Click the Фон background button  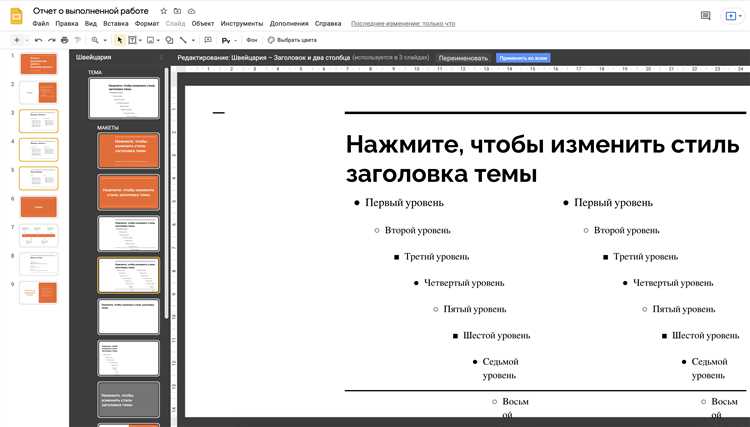252,40
